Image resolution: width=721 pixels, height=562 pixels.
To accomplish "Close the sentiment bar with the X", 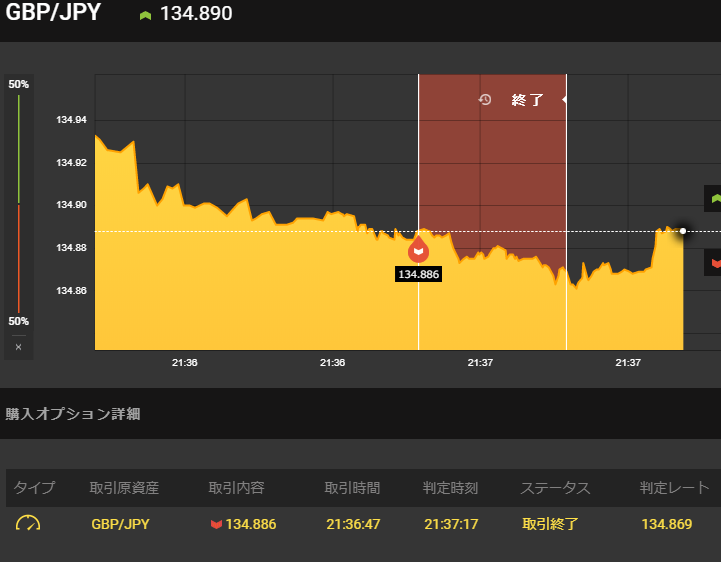I will [18, 347].
